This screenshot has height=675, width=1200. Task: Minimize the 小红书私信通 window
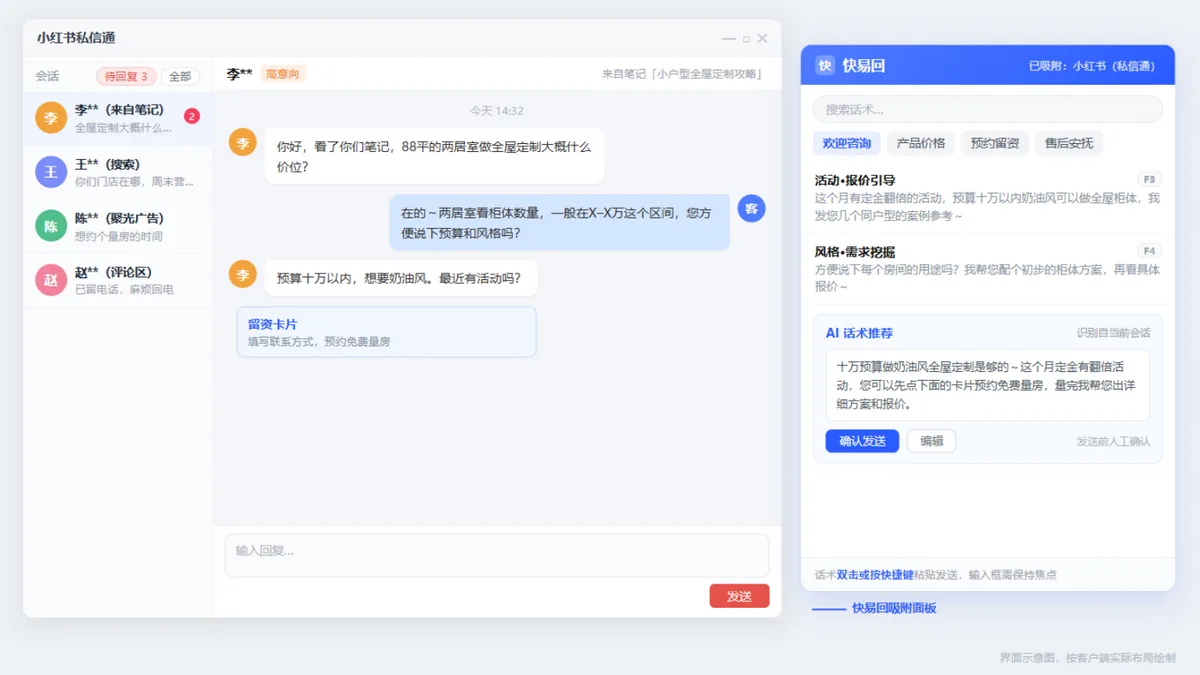tap(729, 39)
